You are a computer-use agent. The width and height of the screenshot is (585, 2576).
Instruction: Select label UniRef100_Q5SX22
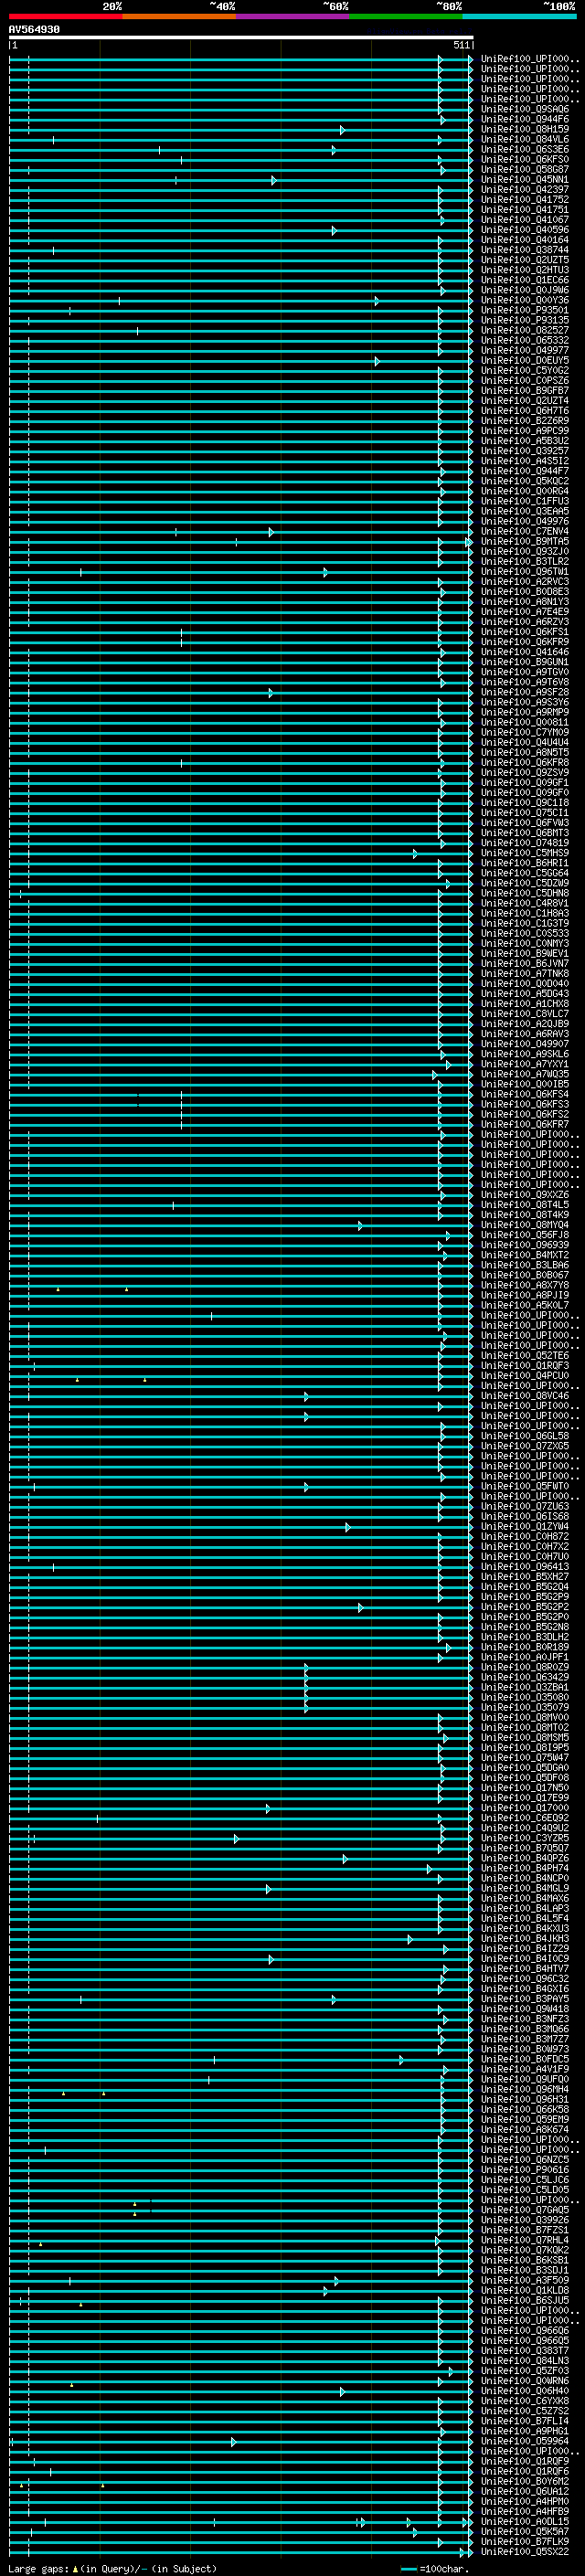tap(525, 2551)
